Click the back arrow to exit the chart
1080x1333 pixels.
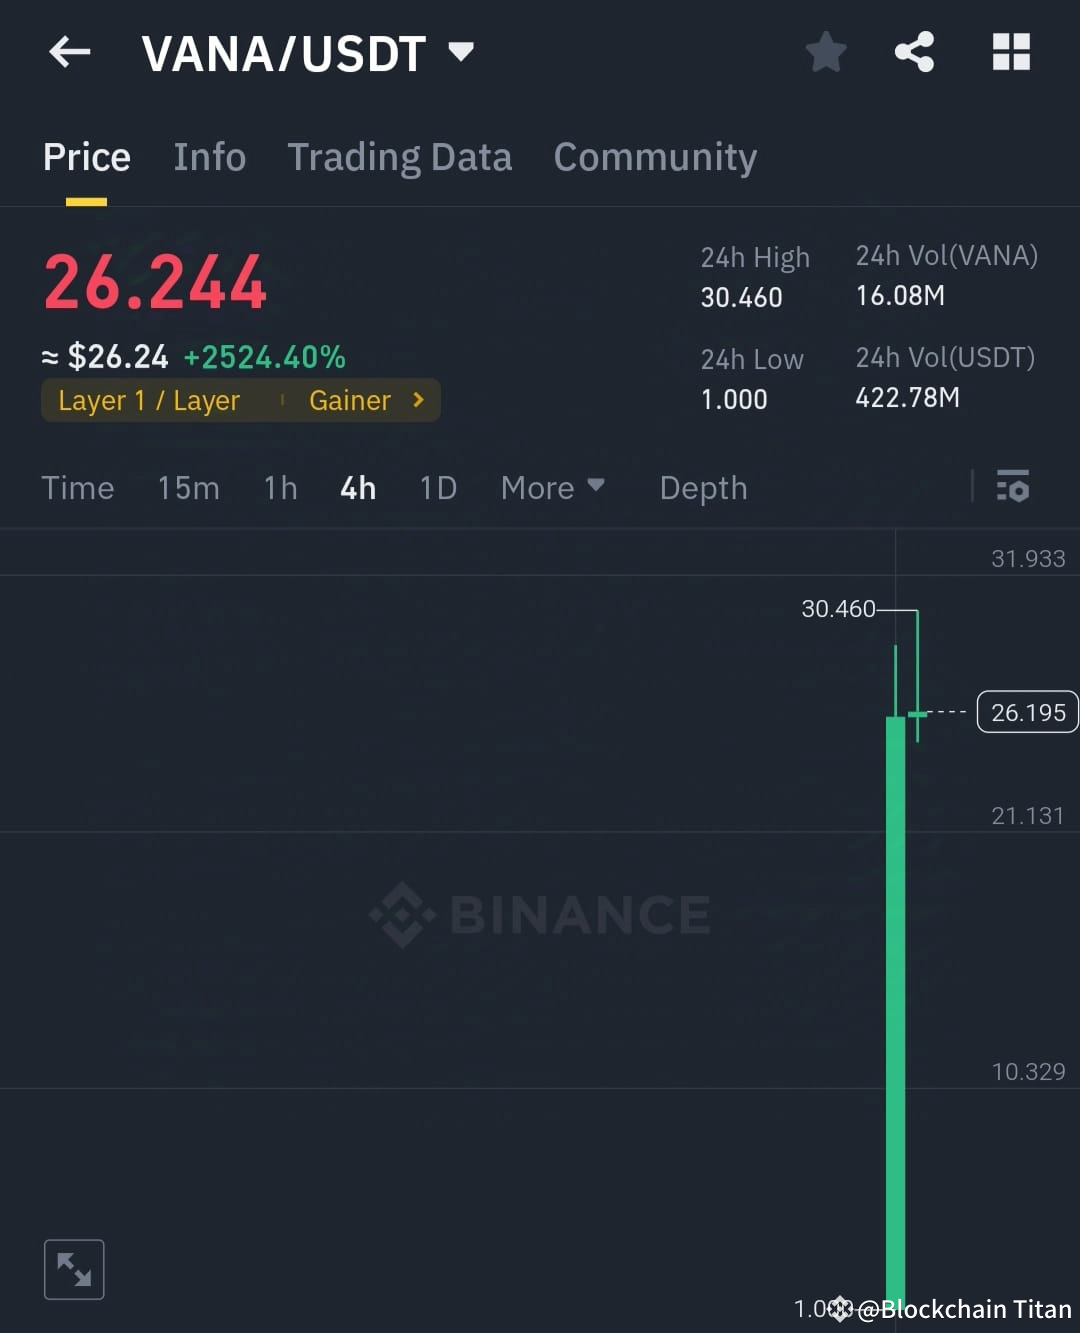69,52
